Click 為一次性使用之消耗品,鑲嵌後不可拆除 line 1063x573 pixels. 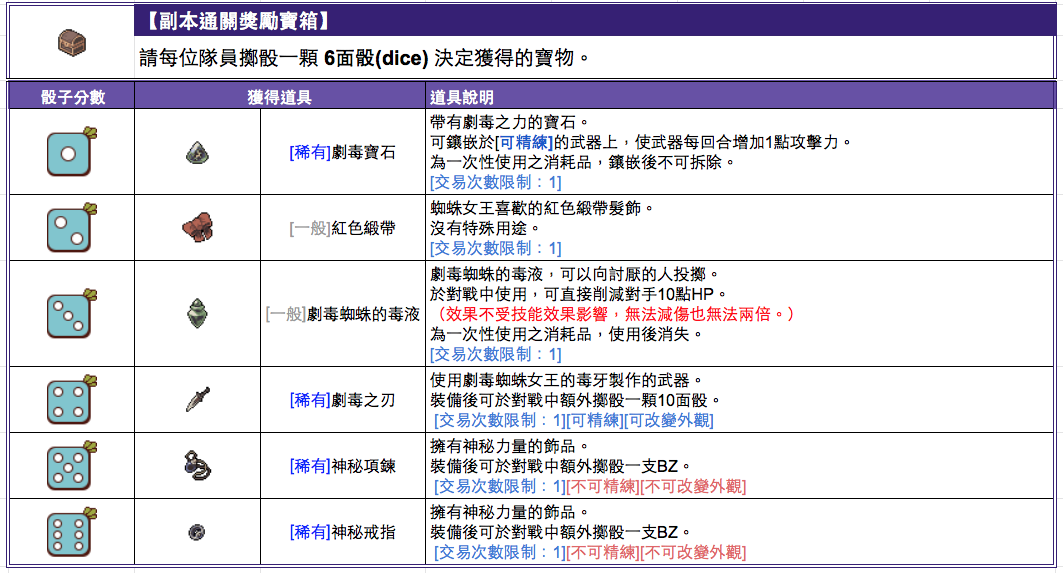[582, 163]
